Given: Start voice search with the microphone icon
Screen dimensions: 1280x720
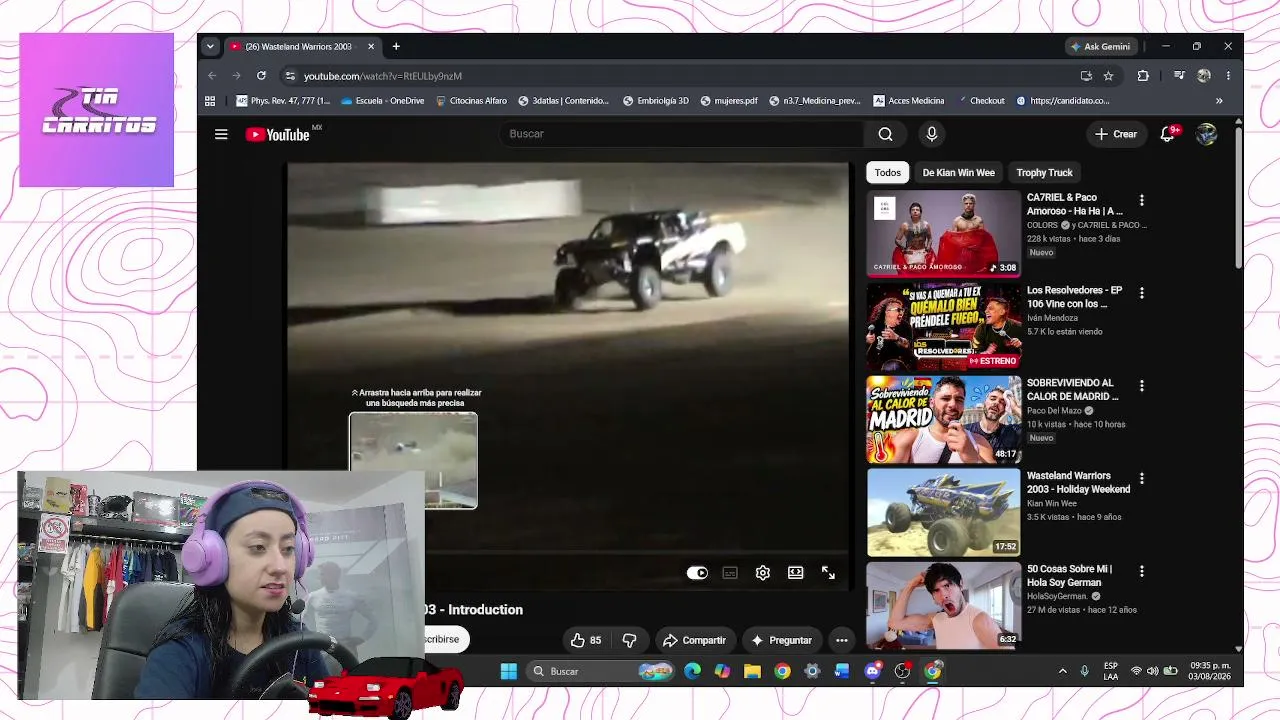Looking at the screenshot, I should point(932,134).
